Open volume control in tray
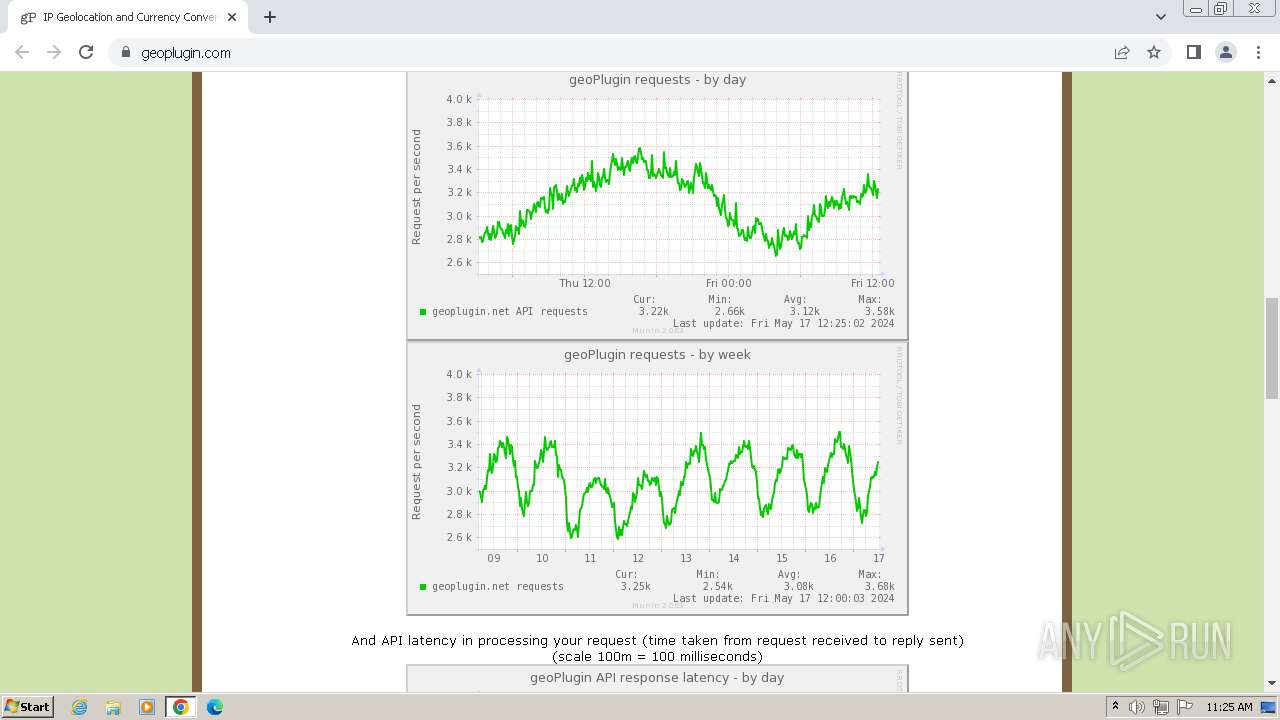 tap(1137, 707)
